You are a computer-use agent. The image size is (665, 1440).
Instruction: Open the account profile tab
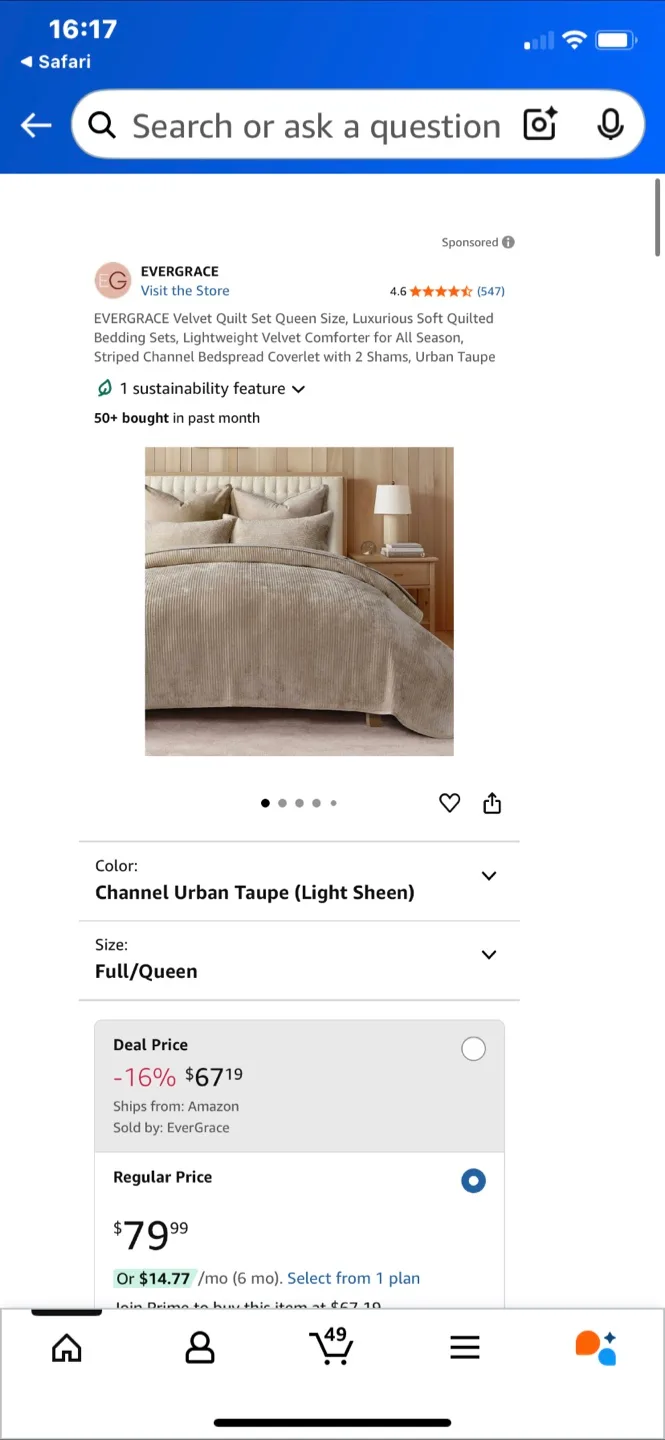point(200,1347)
